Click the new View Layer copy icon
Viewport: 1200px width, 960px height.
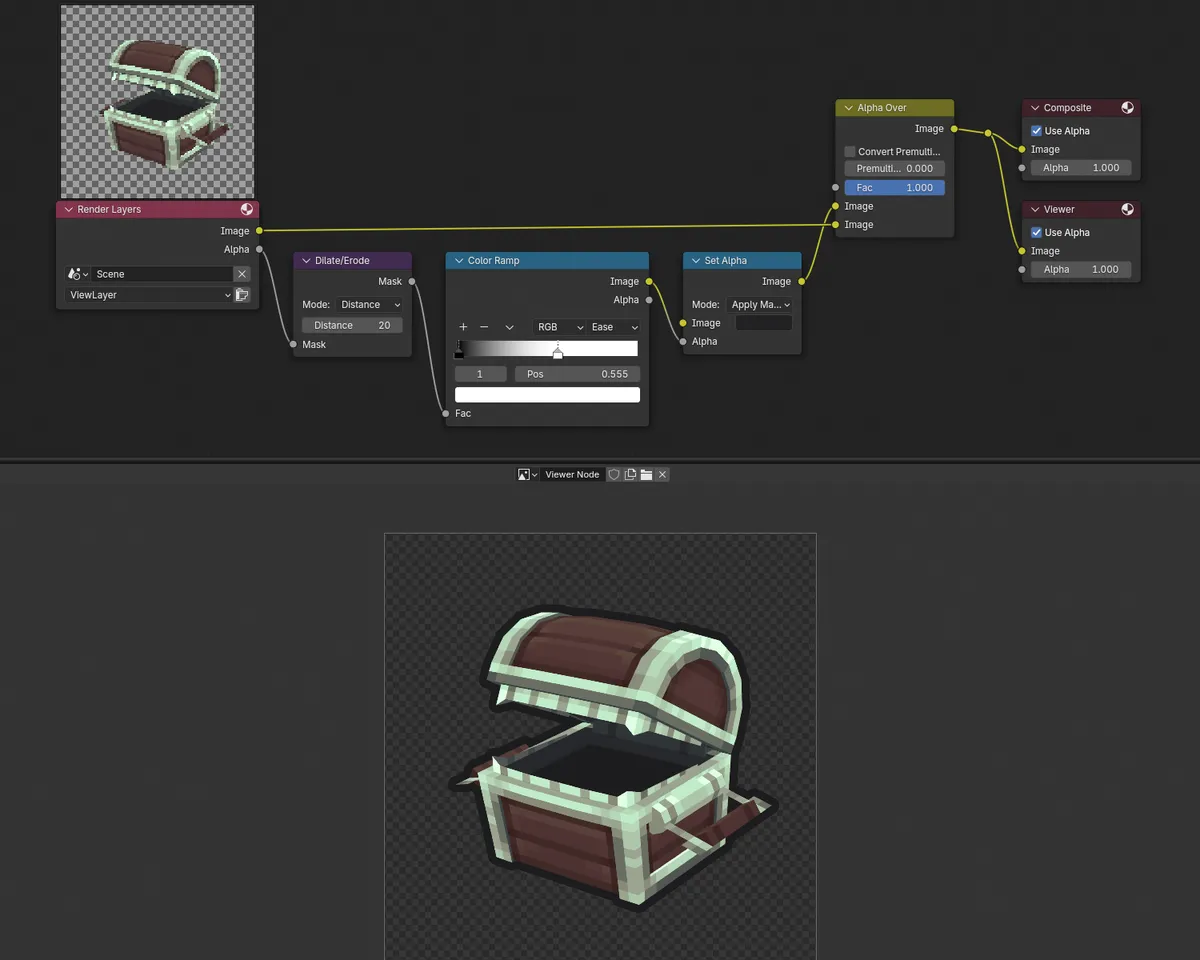coord(241,294)
